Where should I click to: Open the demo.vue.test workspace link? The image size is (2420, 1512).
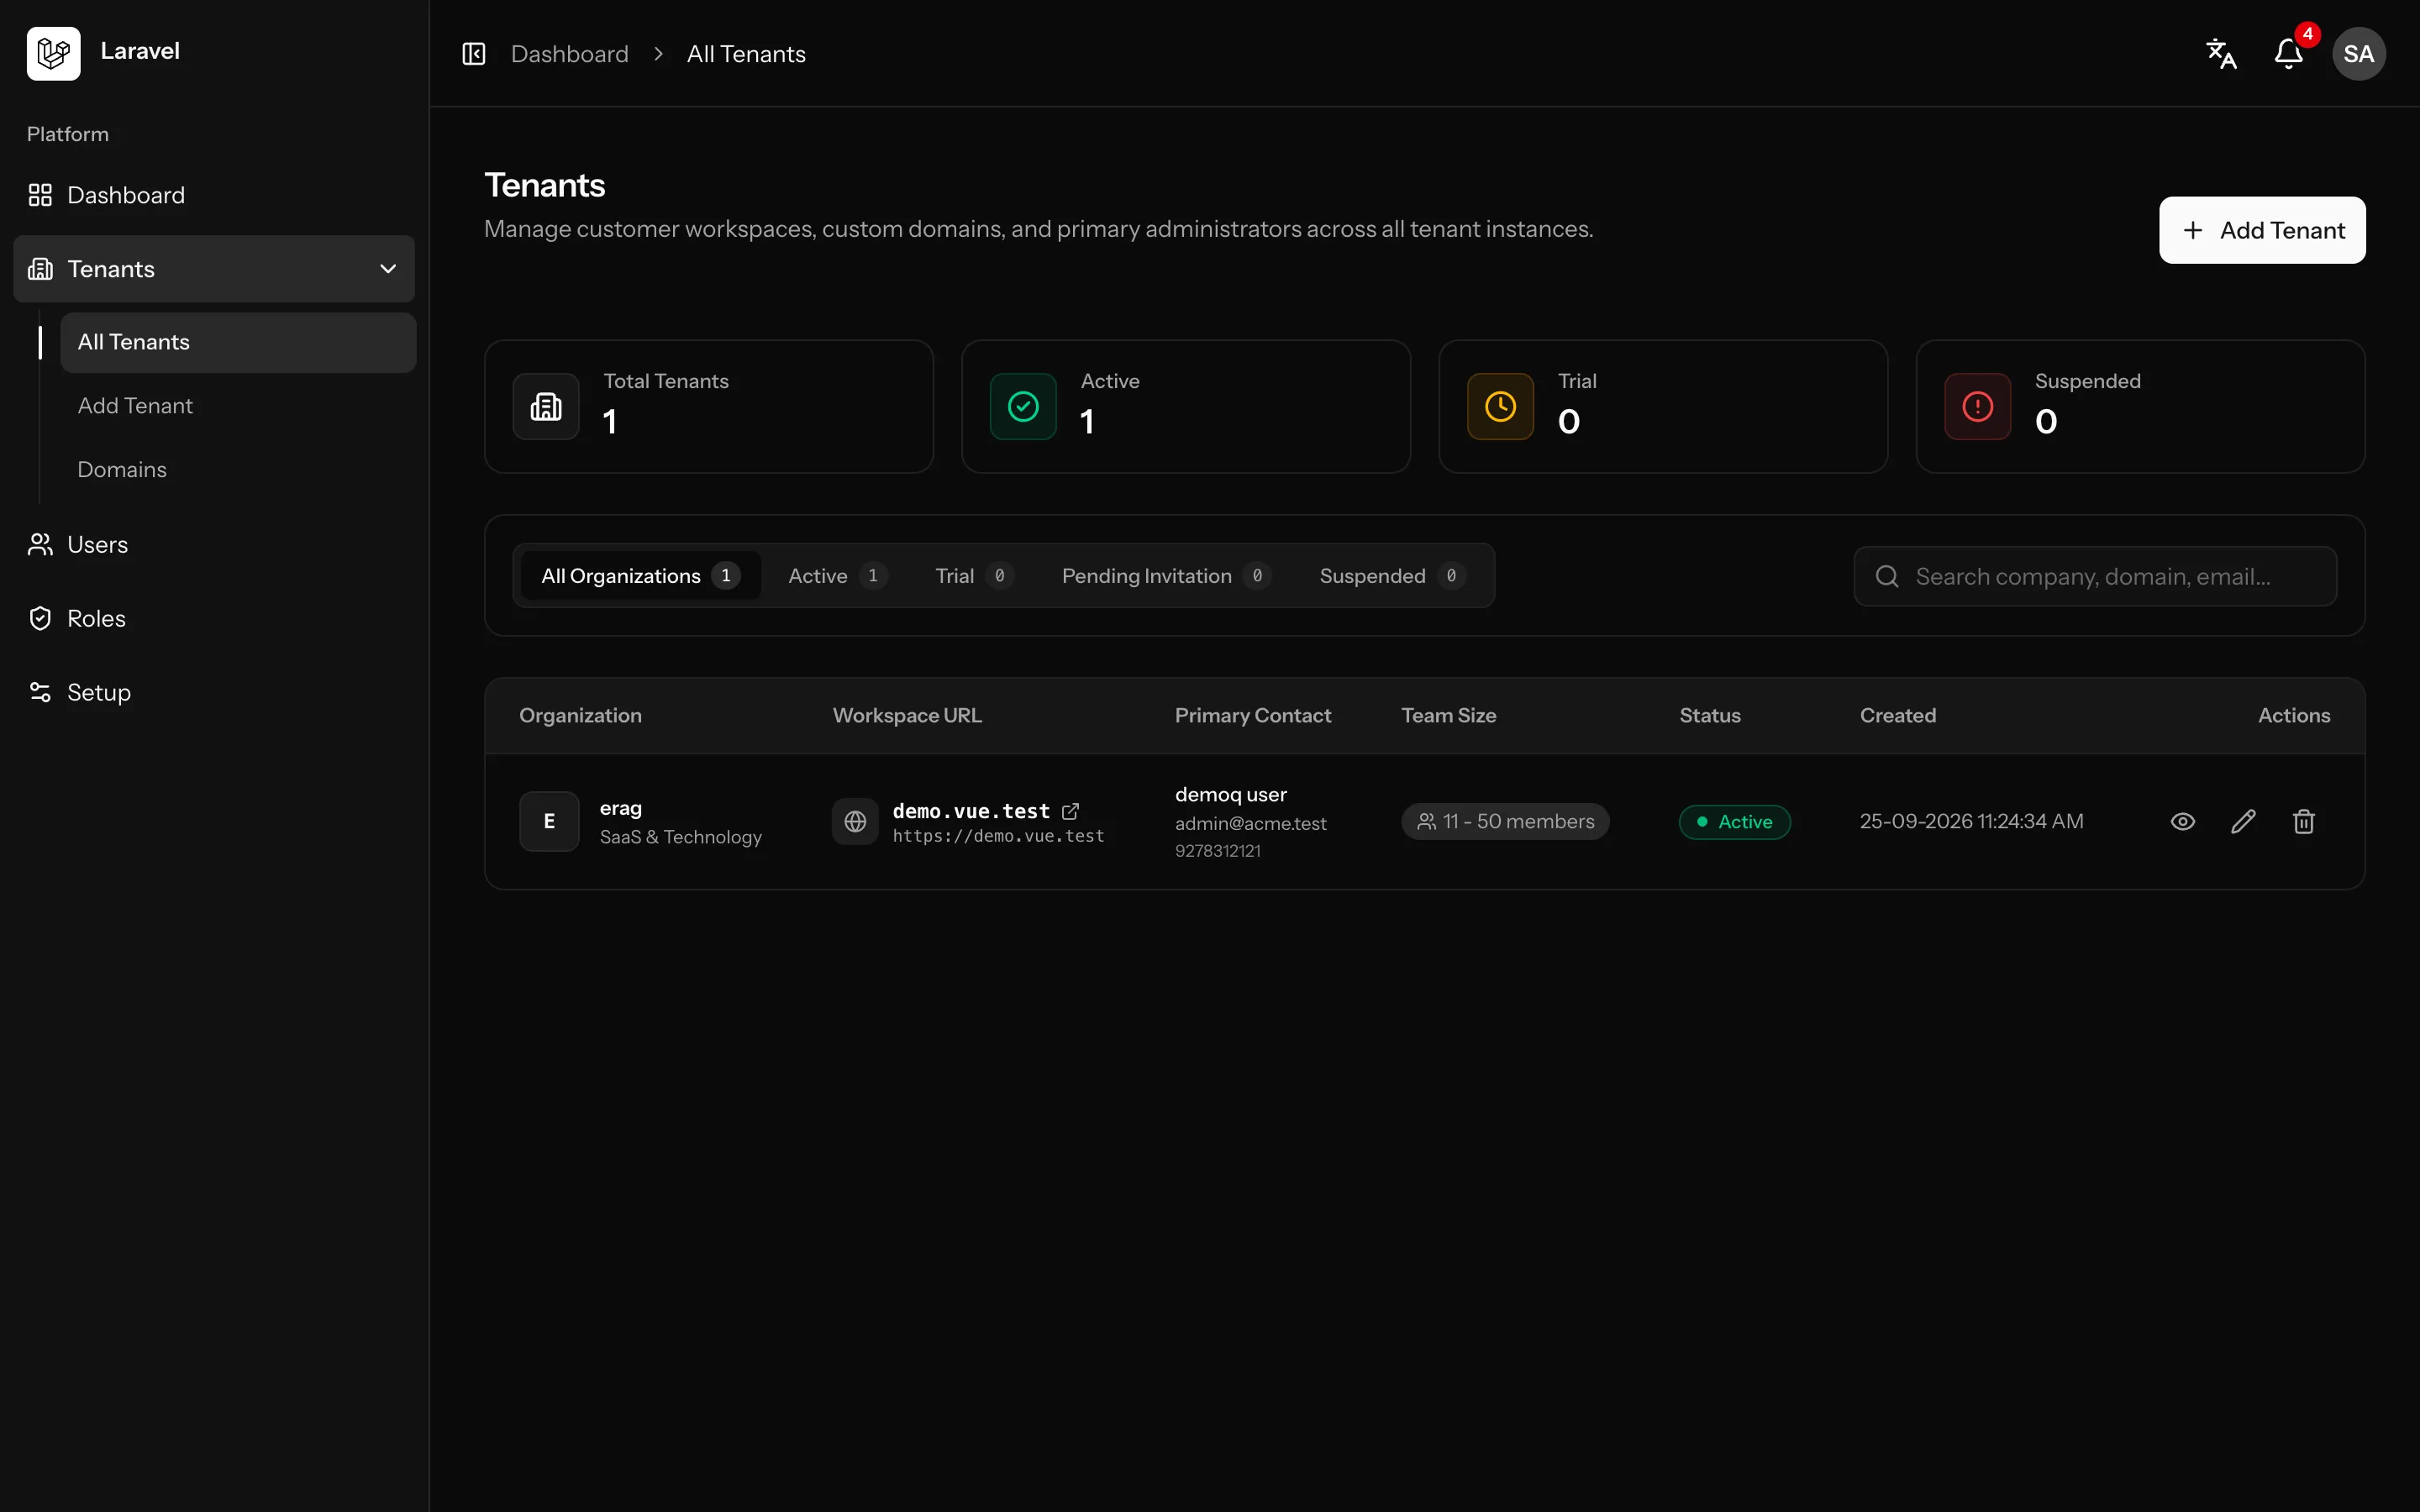coord(971,811)
